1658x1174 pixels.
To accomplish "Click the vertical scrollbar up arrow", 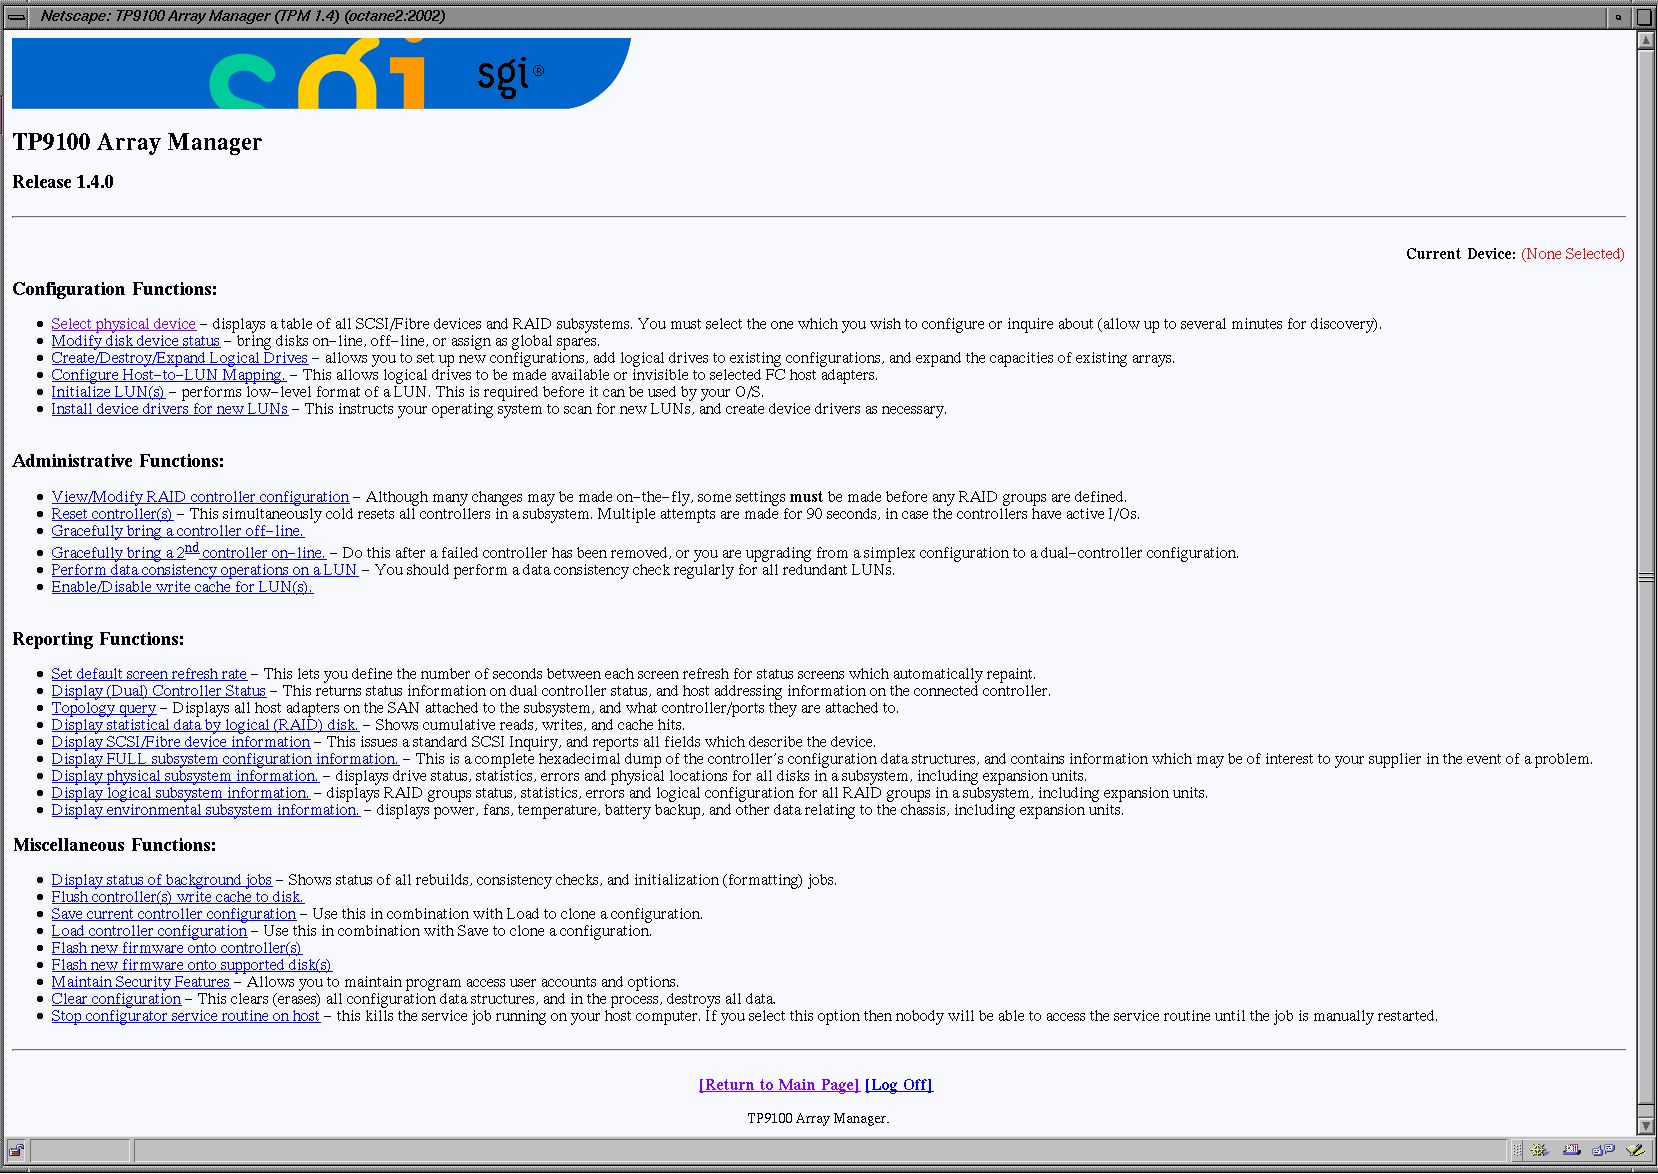I will pos(1646,40).
